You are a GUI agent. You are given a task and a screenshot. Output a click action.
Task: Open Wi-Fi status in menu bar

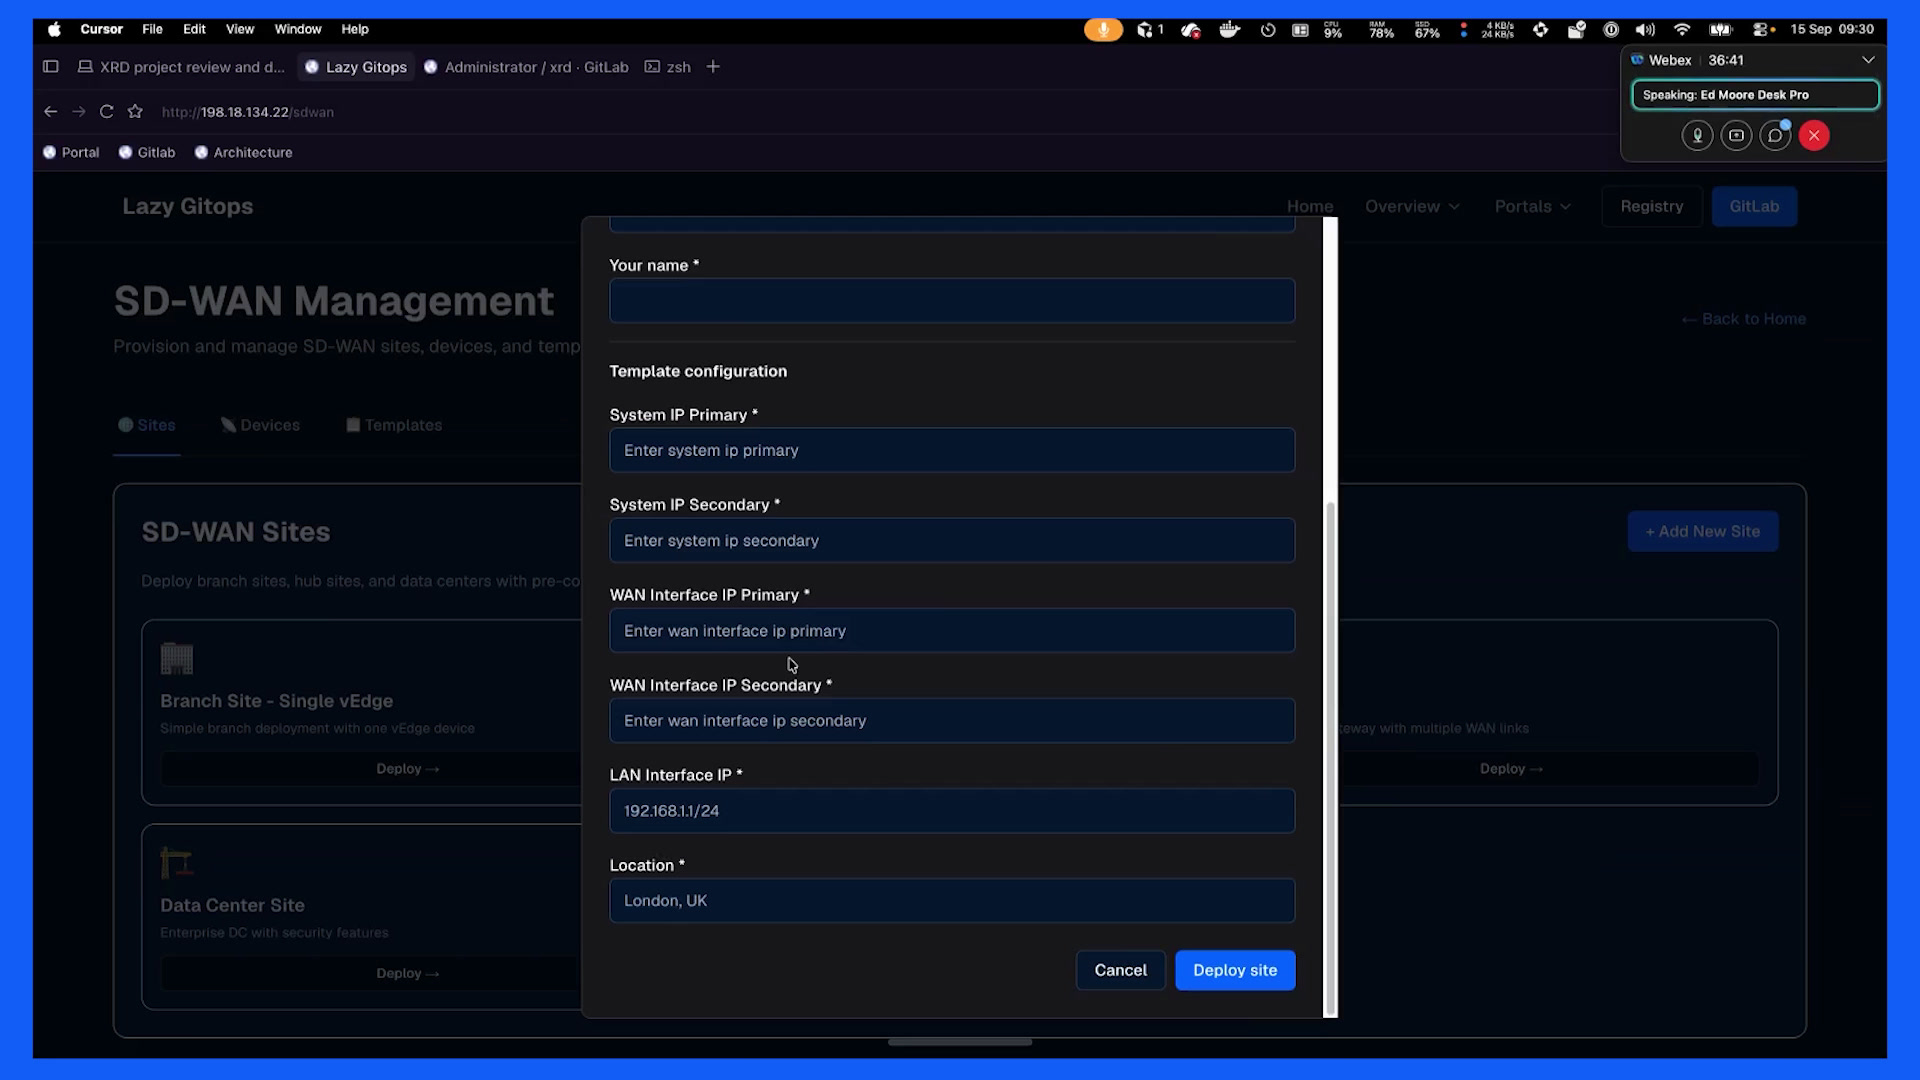(x=1682, y=30)
